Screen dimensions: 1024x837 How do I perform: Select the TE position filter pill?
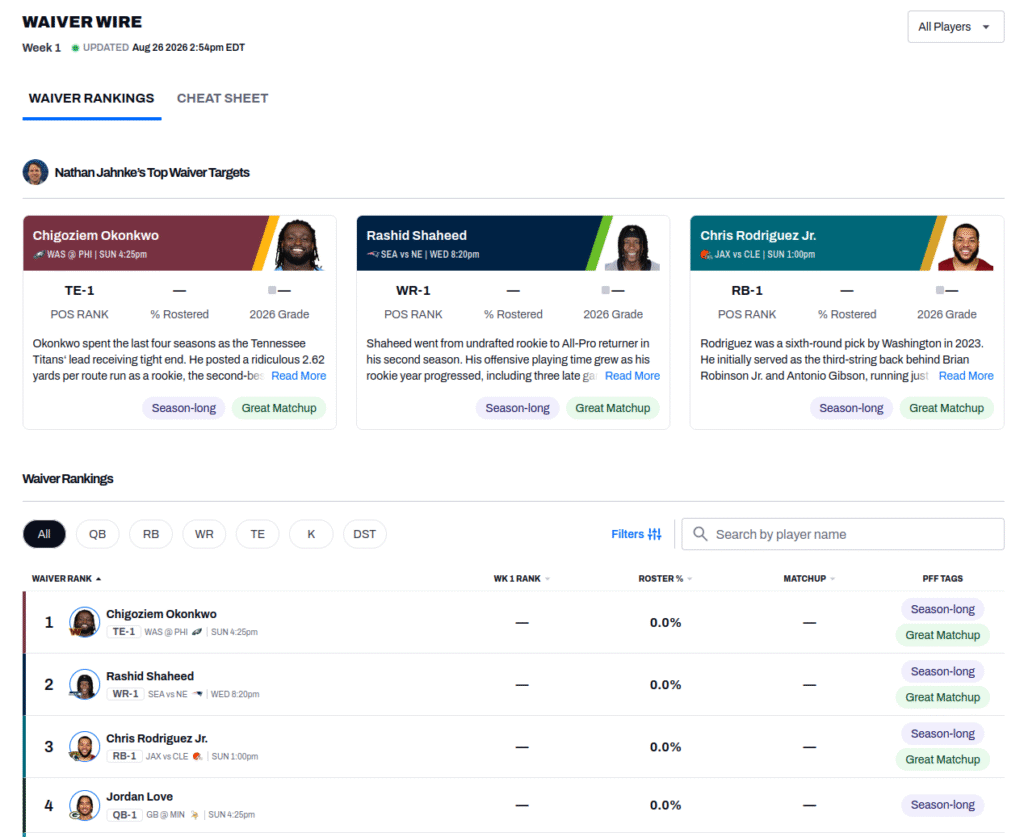tap(257, 534)
